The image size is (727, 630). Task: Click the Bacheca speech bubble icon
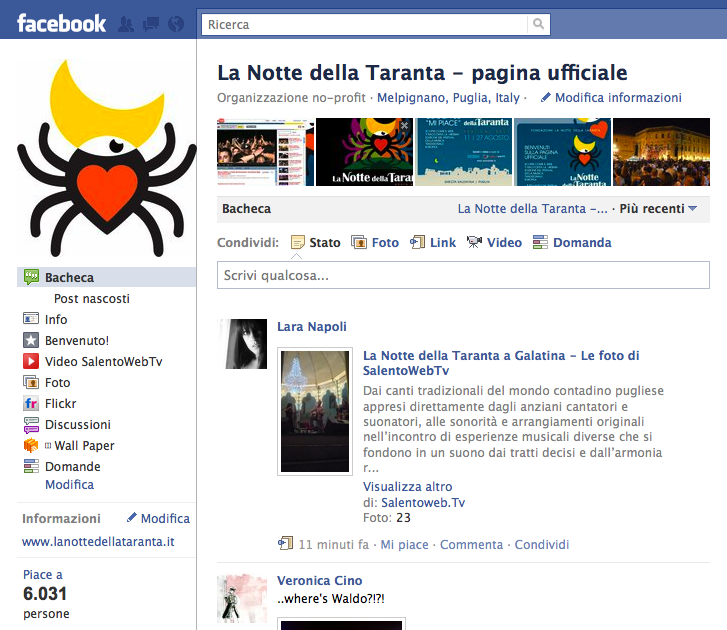(31, 277)
